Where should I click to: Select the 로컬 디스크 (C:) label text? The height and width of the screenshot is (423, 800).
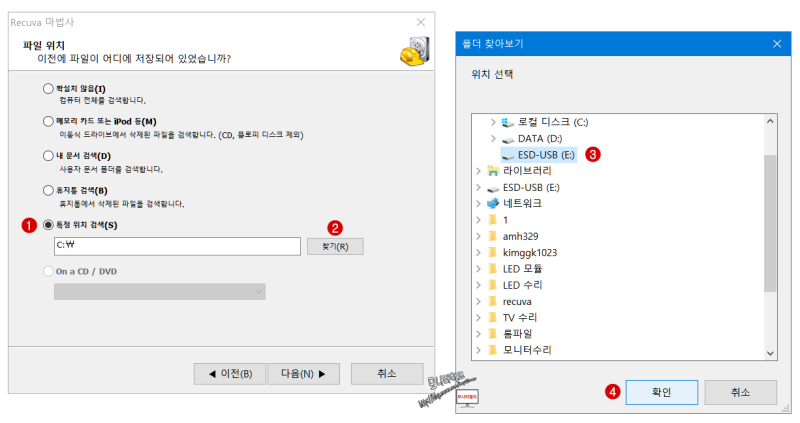(x=553, y=122)
